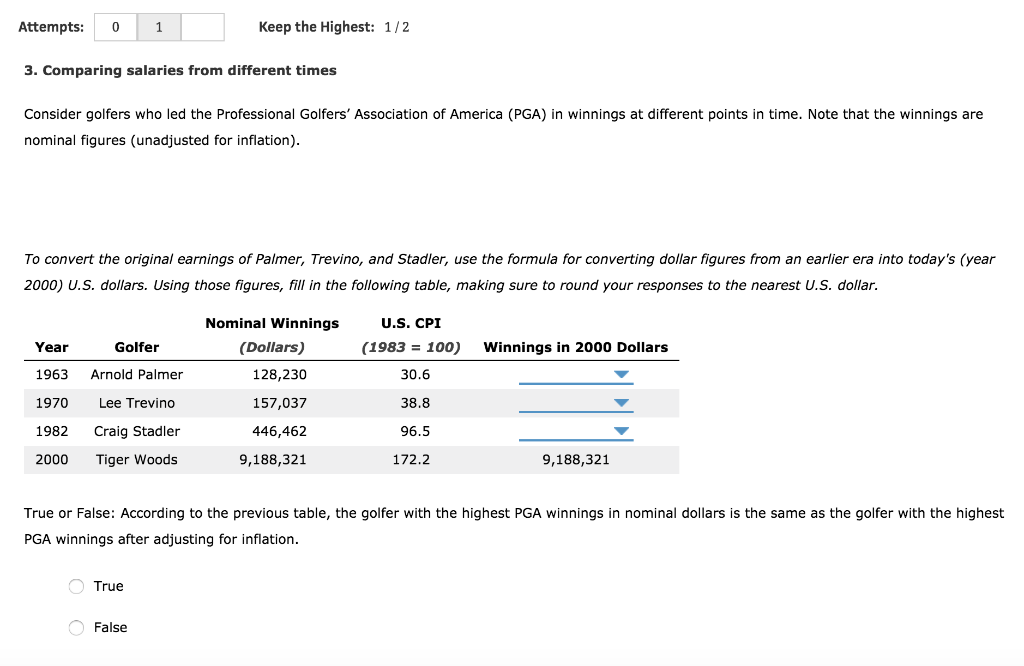Click attempt box showing 0
Viewport: 1024px width, 666px height.
[116, 27]
